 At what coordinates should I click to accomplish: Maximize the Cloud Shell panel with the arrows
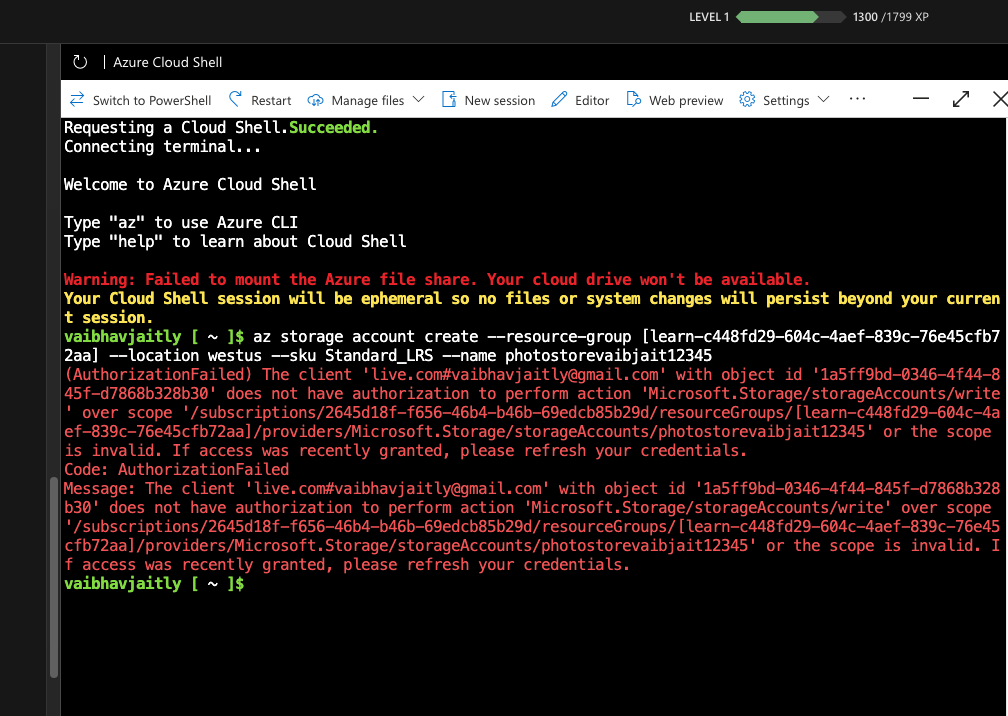(x=960, y=99)
